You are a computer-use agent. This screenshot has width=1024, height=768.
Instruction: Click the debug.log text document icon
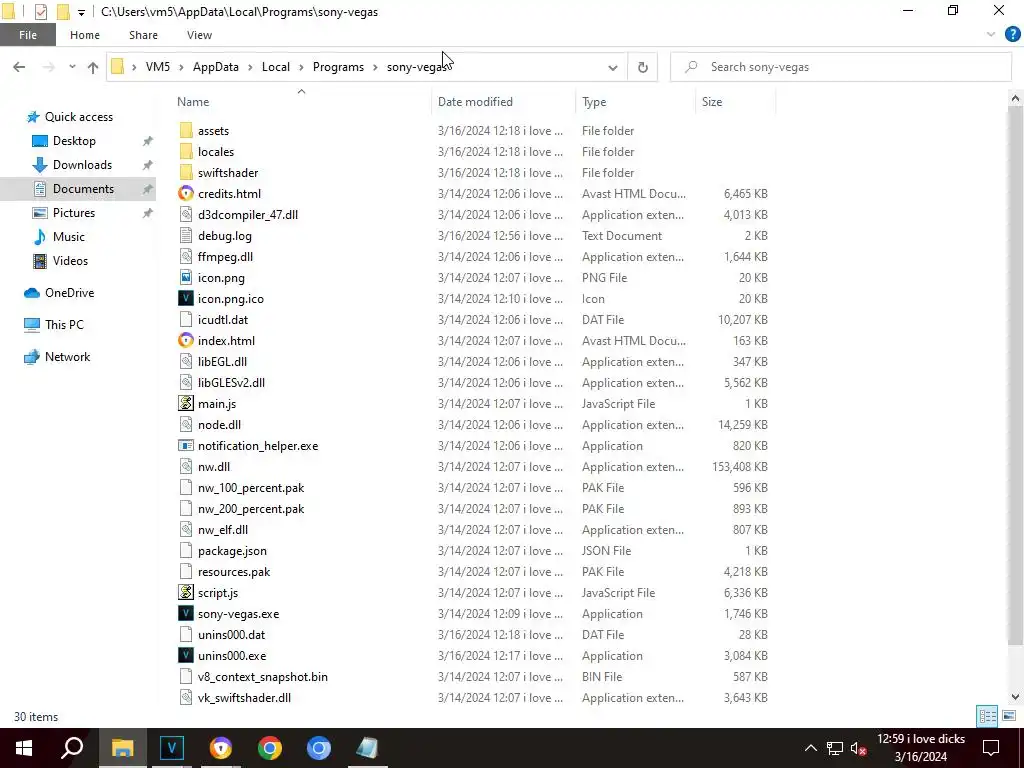186,236
